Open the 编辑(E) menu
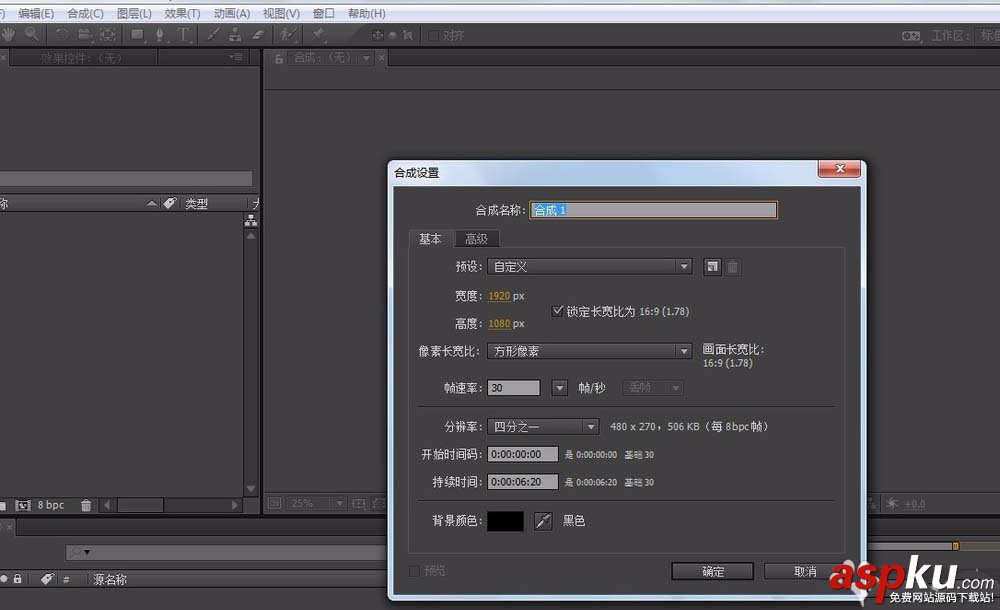Viewport: 1000px width, 610px height. [36, 13]
